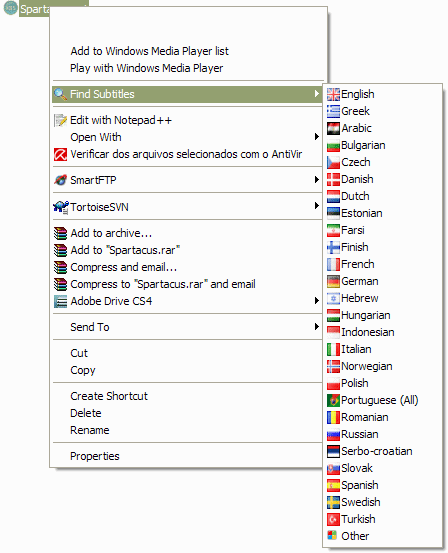Click the Hebrew flag icon
The image size is (448, 553).
[333, 298]
